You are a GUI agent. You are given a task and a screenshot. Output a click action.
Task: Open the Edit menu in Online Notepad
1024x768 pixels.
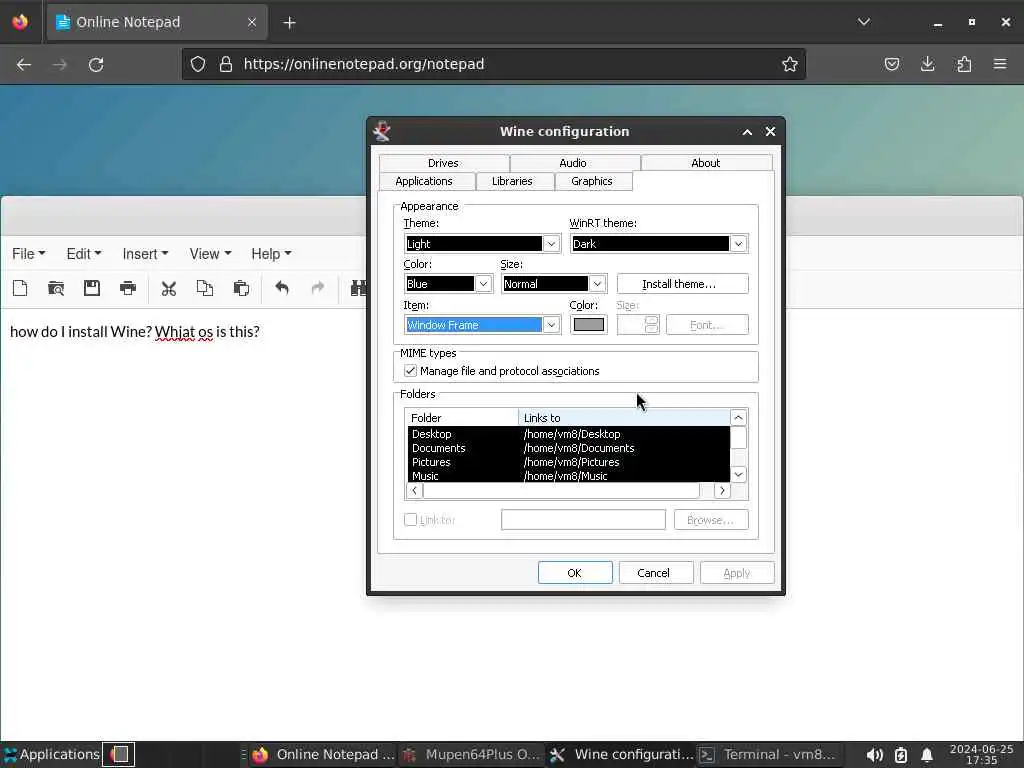84,253
